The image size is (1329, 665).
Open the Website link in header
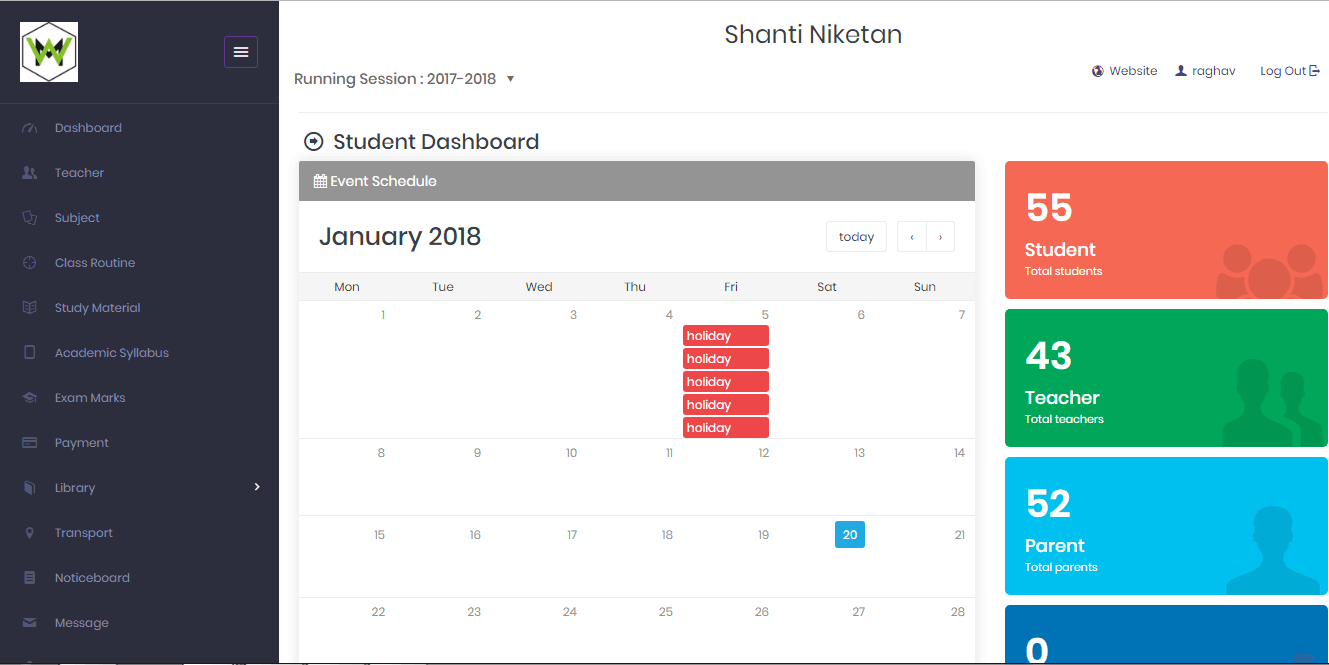(1125, 71)
